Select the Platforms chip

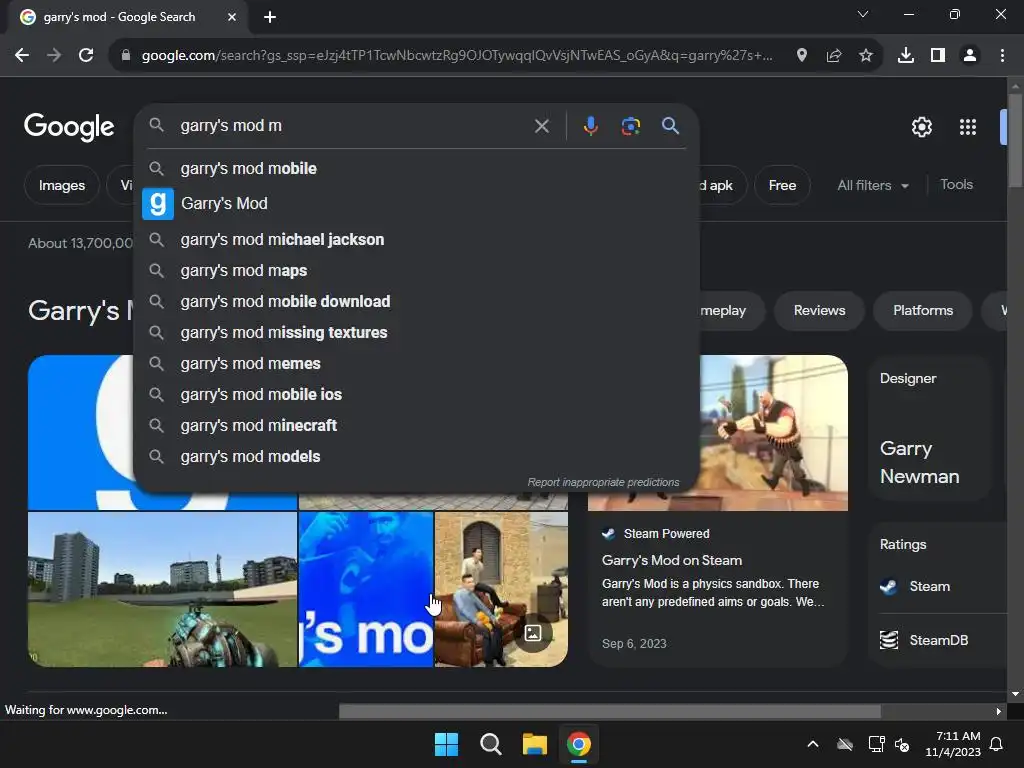pos(923,311)
